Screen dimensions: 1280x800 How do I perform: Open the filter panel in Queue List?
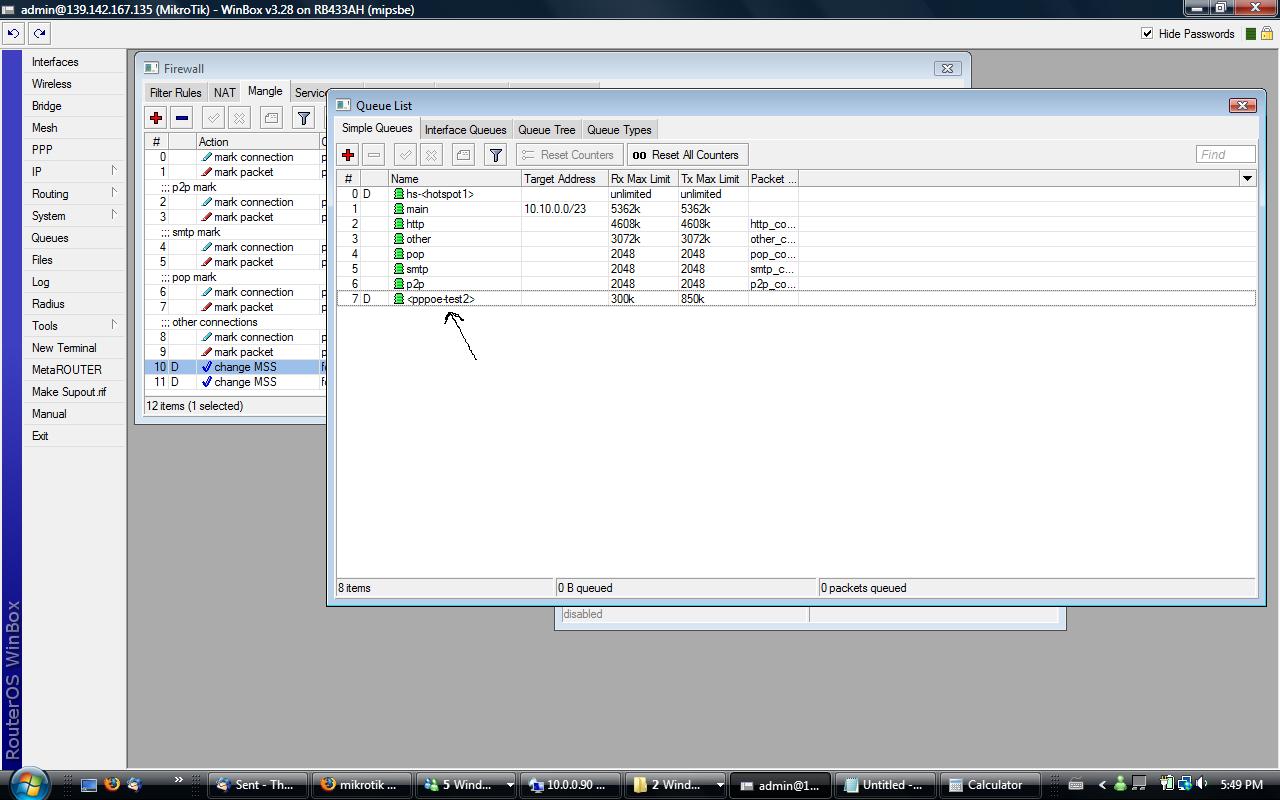[x=495, y=154]
